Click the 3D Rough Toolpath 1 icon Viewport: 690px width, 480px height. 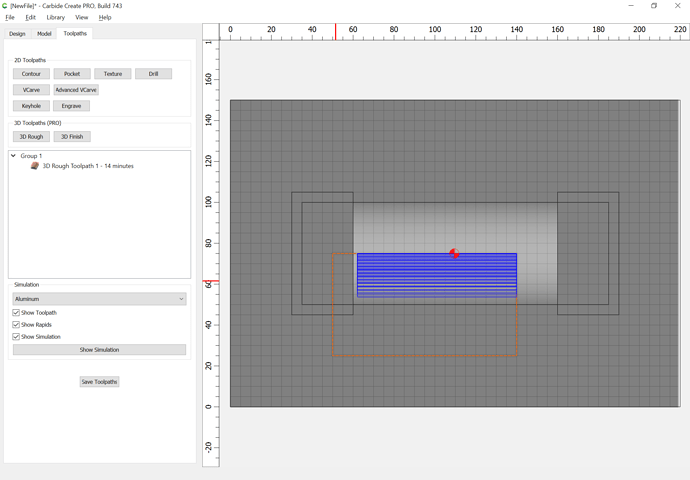coord(35,166)
